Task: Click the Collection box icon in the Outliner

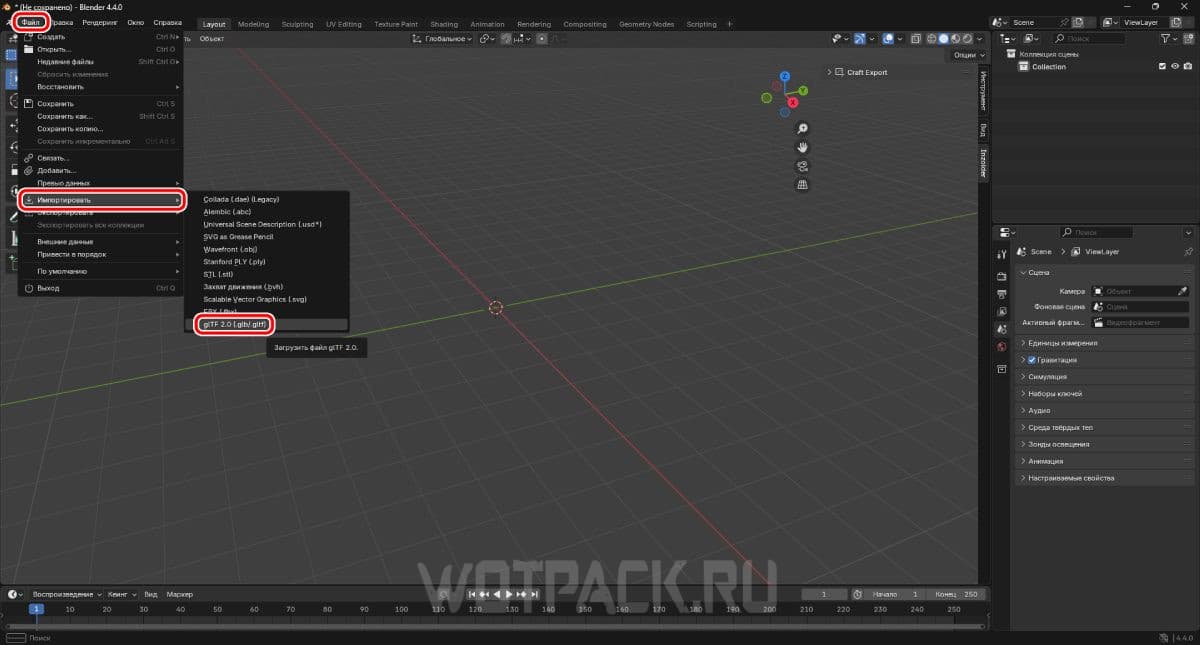Action: point(1024,66)
